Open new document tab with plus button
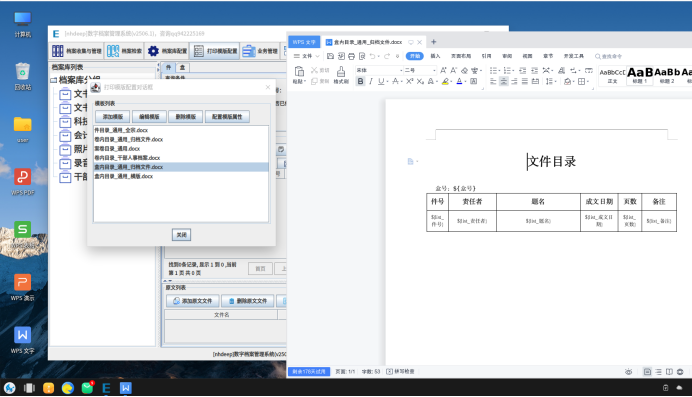This screenshot has width=692, height=397. tap(433, 42)
